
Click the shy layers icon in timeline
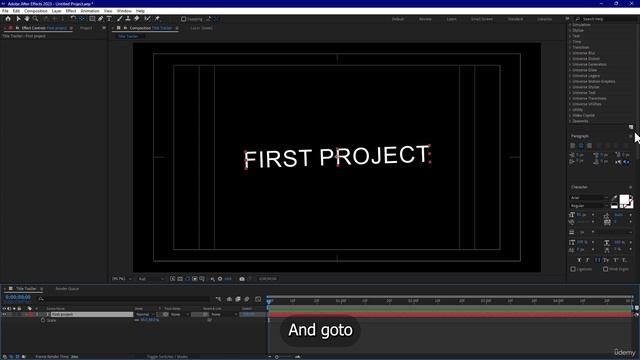(229, 299)
